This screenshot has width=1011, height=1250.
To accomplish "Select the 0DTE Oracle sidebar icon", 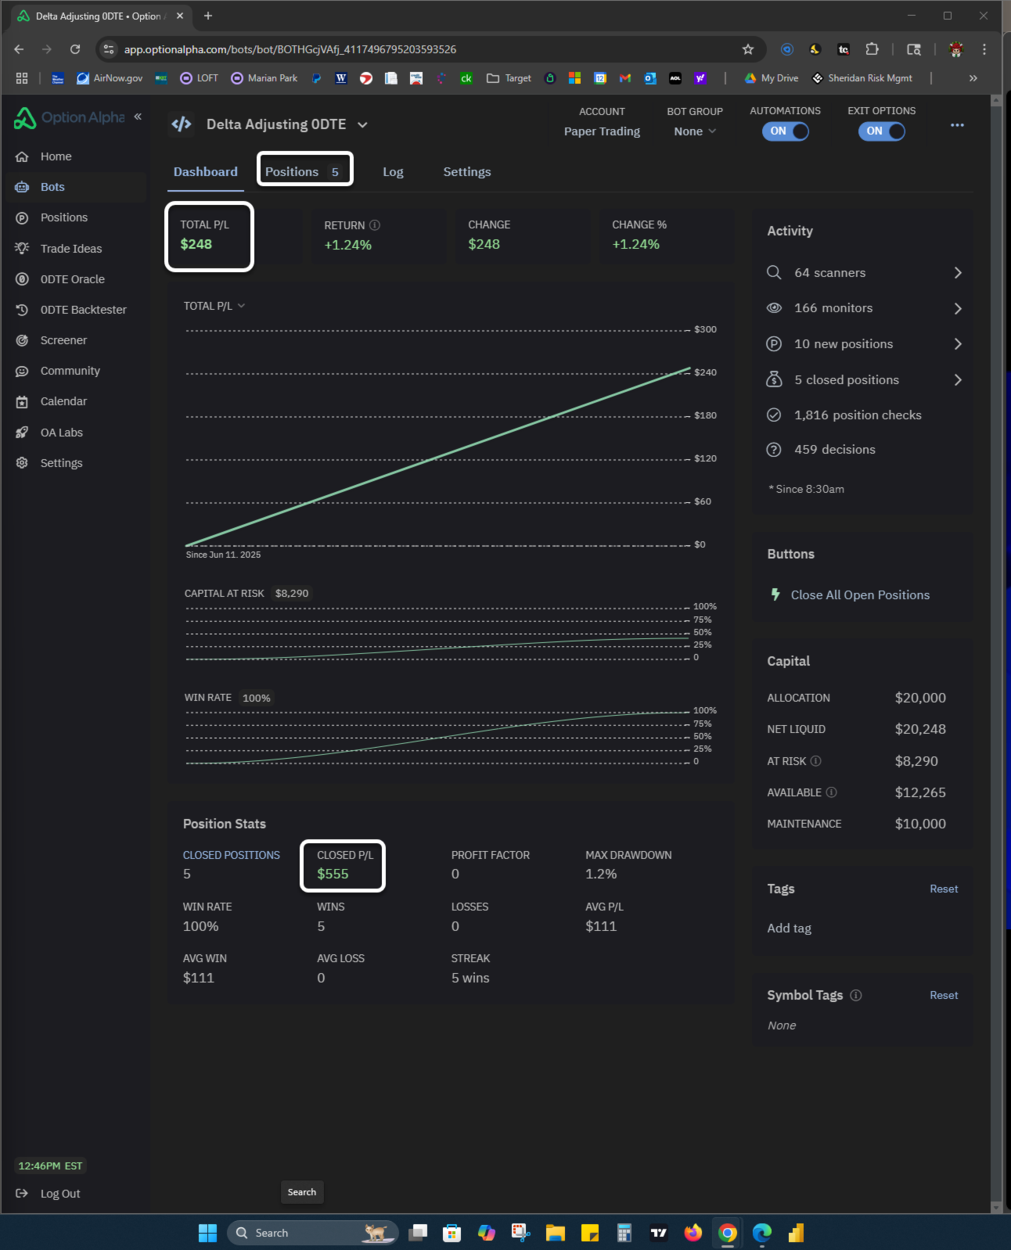I will pyautogui.click(x=21, y=279).
